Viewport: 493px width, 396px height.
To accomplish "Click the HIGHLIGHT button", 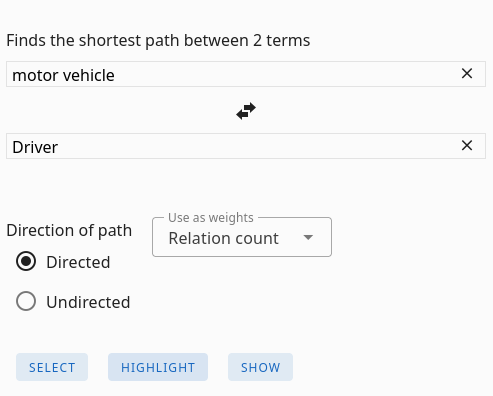I will pos(158,367).
